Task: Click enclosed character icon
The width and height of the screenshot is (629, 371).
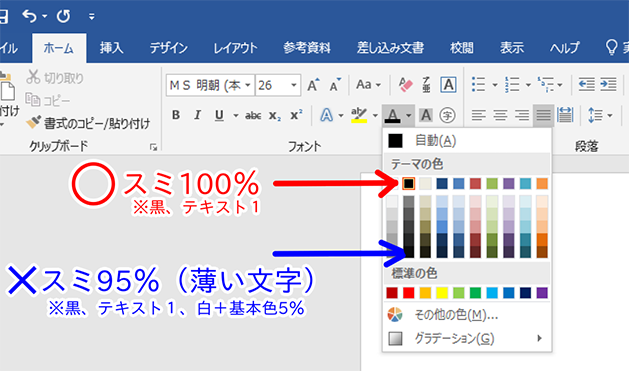Action: (x=447, y=116)
